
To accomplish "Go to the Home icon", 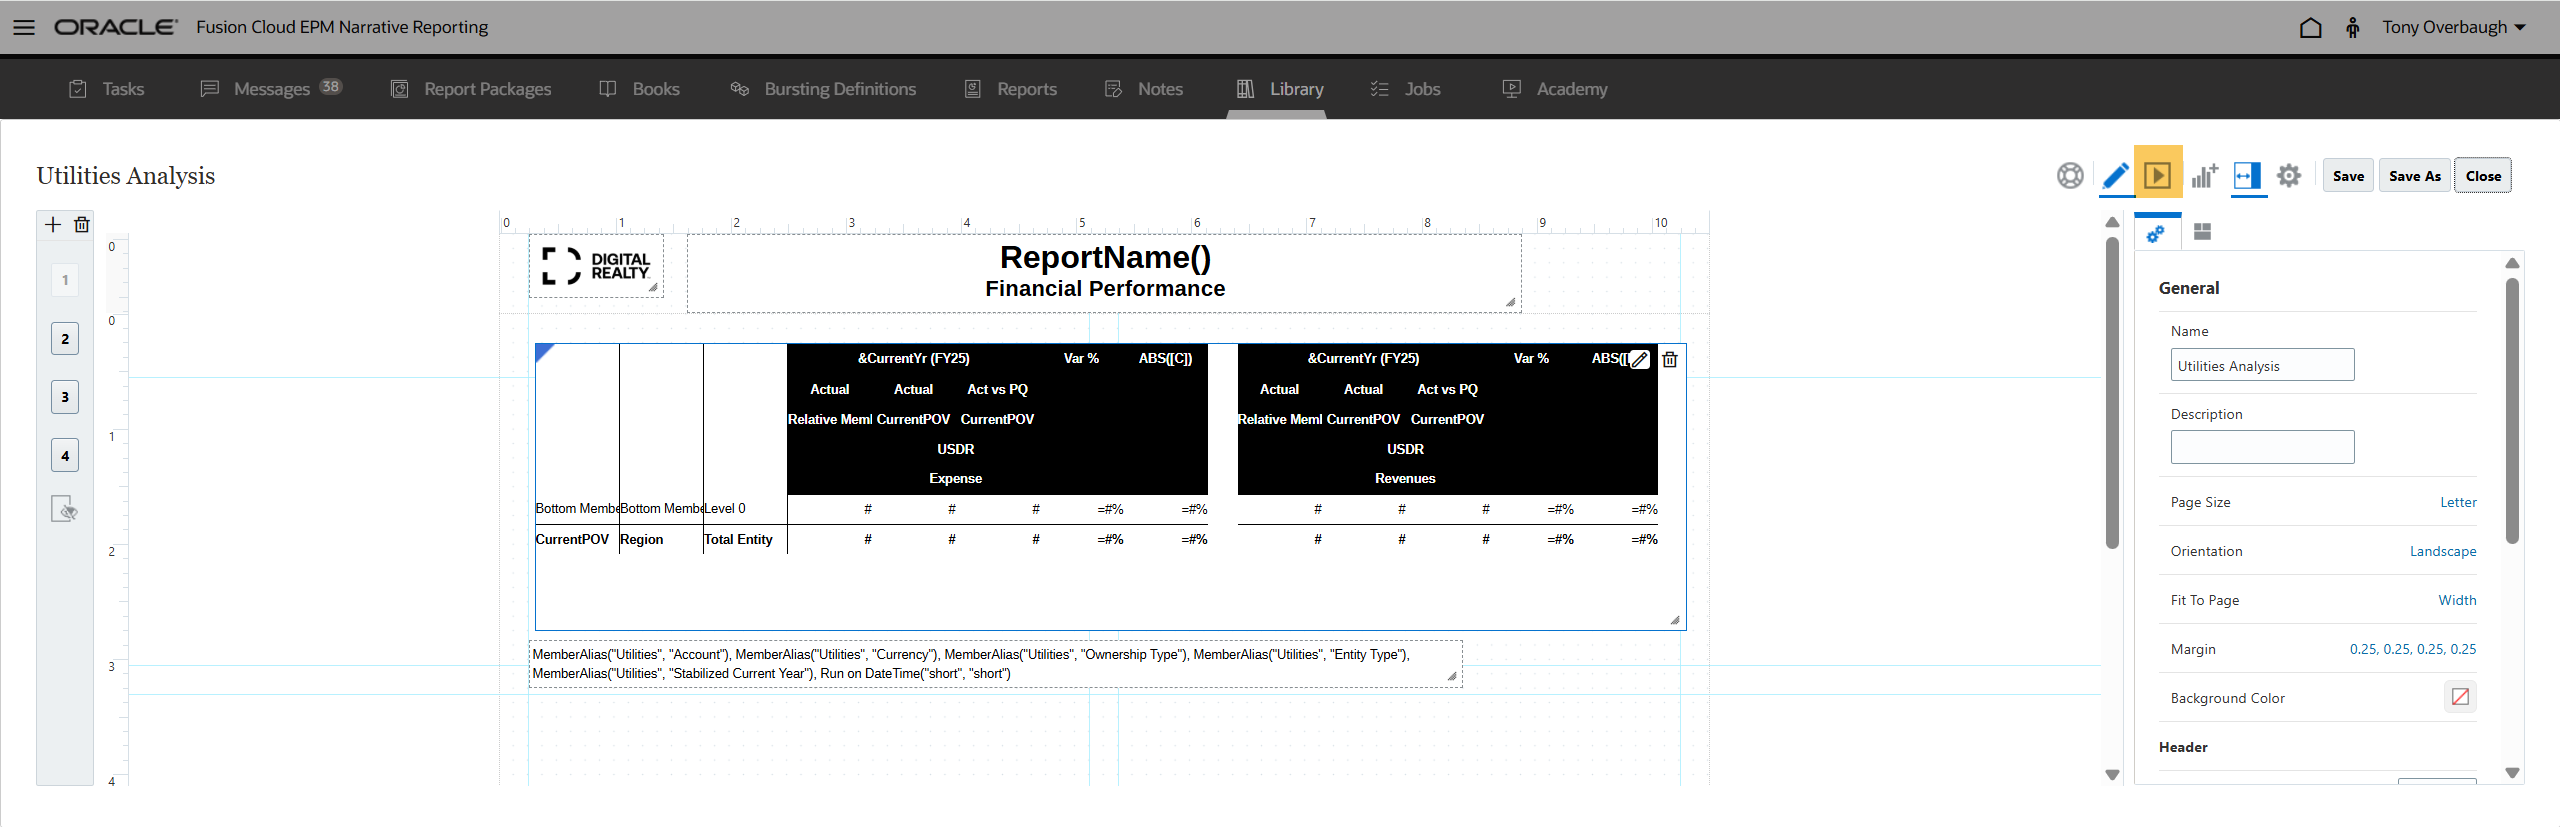I will 2310,27.
